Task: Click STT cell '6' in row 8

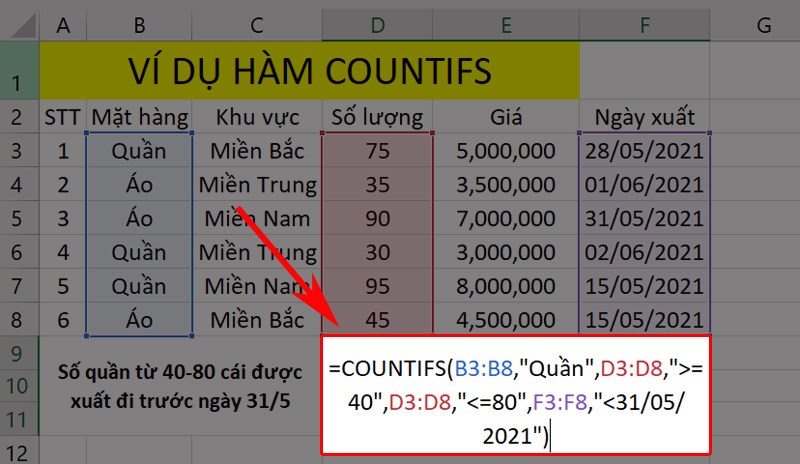Action: [63, 320]
